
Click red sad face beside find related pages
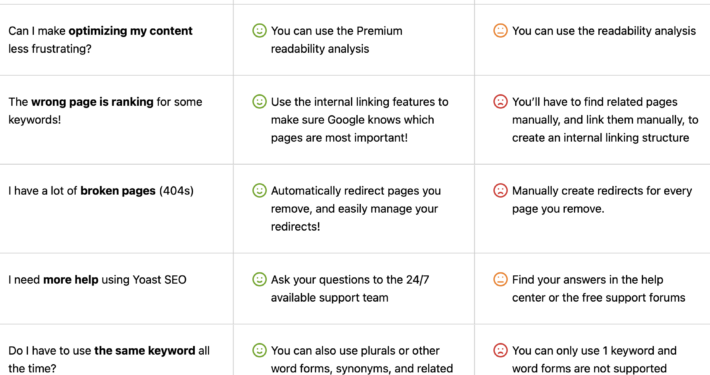tap(500, 101)
